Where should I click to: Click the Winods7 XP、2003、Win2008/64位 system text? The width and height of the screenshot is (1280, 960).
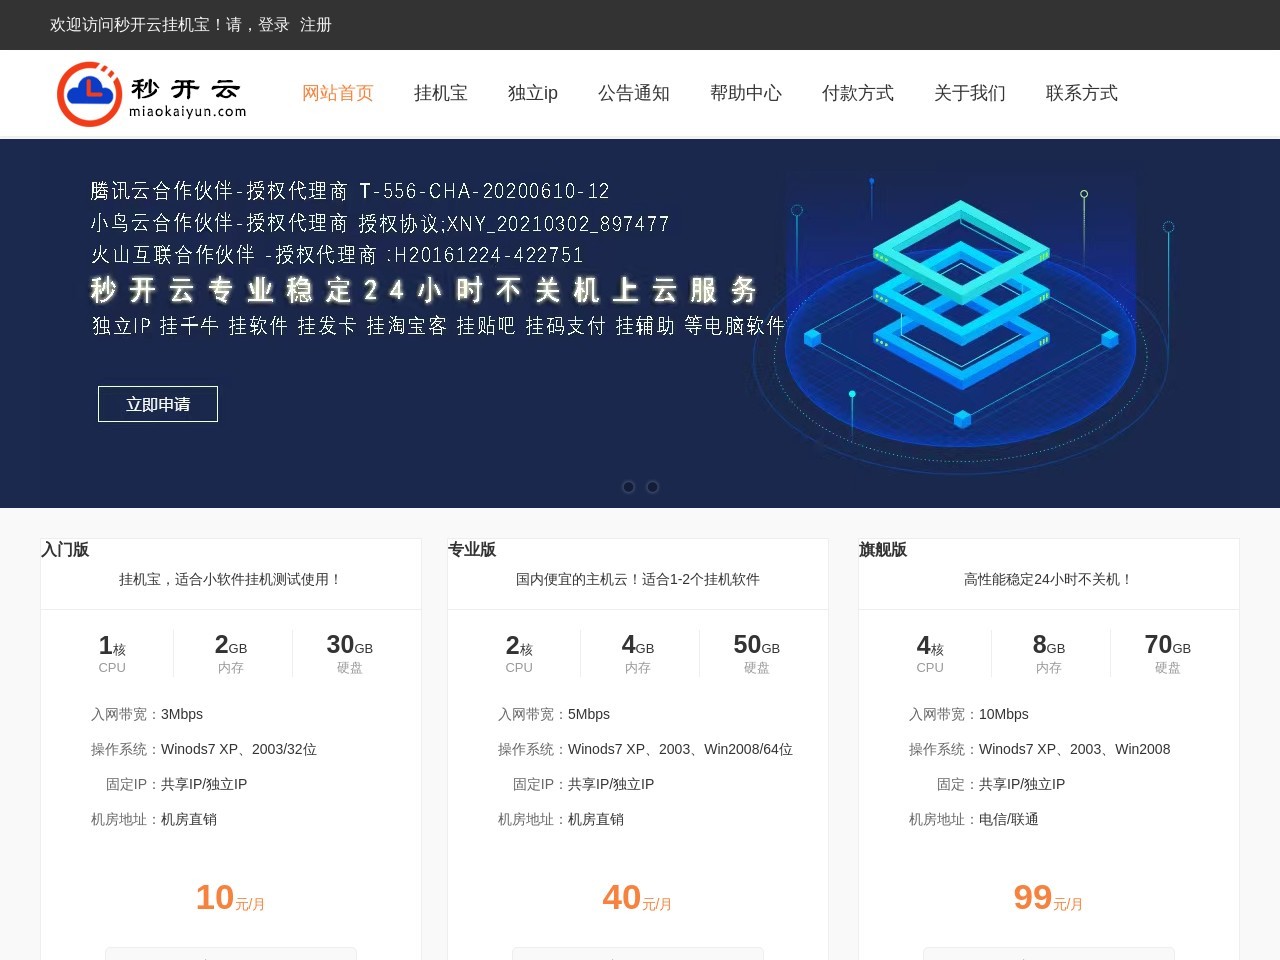pos(680,749)
